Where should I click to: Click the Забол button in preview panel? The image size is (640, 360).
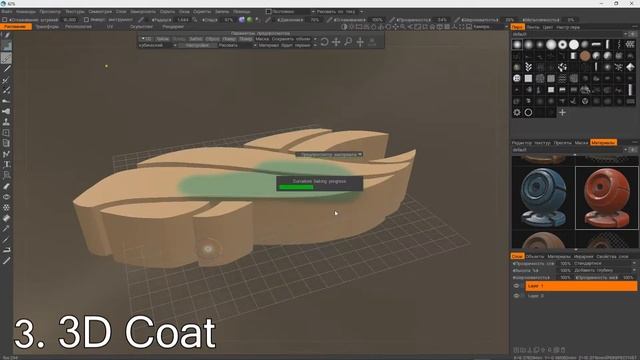click(196, 39)
